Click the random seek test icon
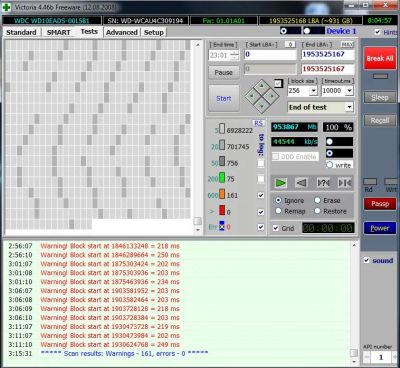The image size is (400, 368). [x=323, y=183]
